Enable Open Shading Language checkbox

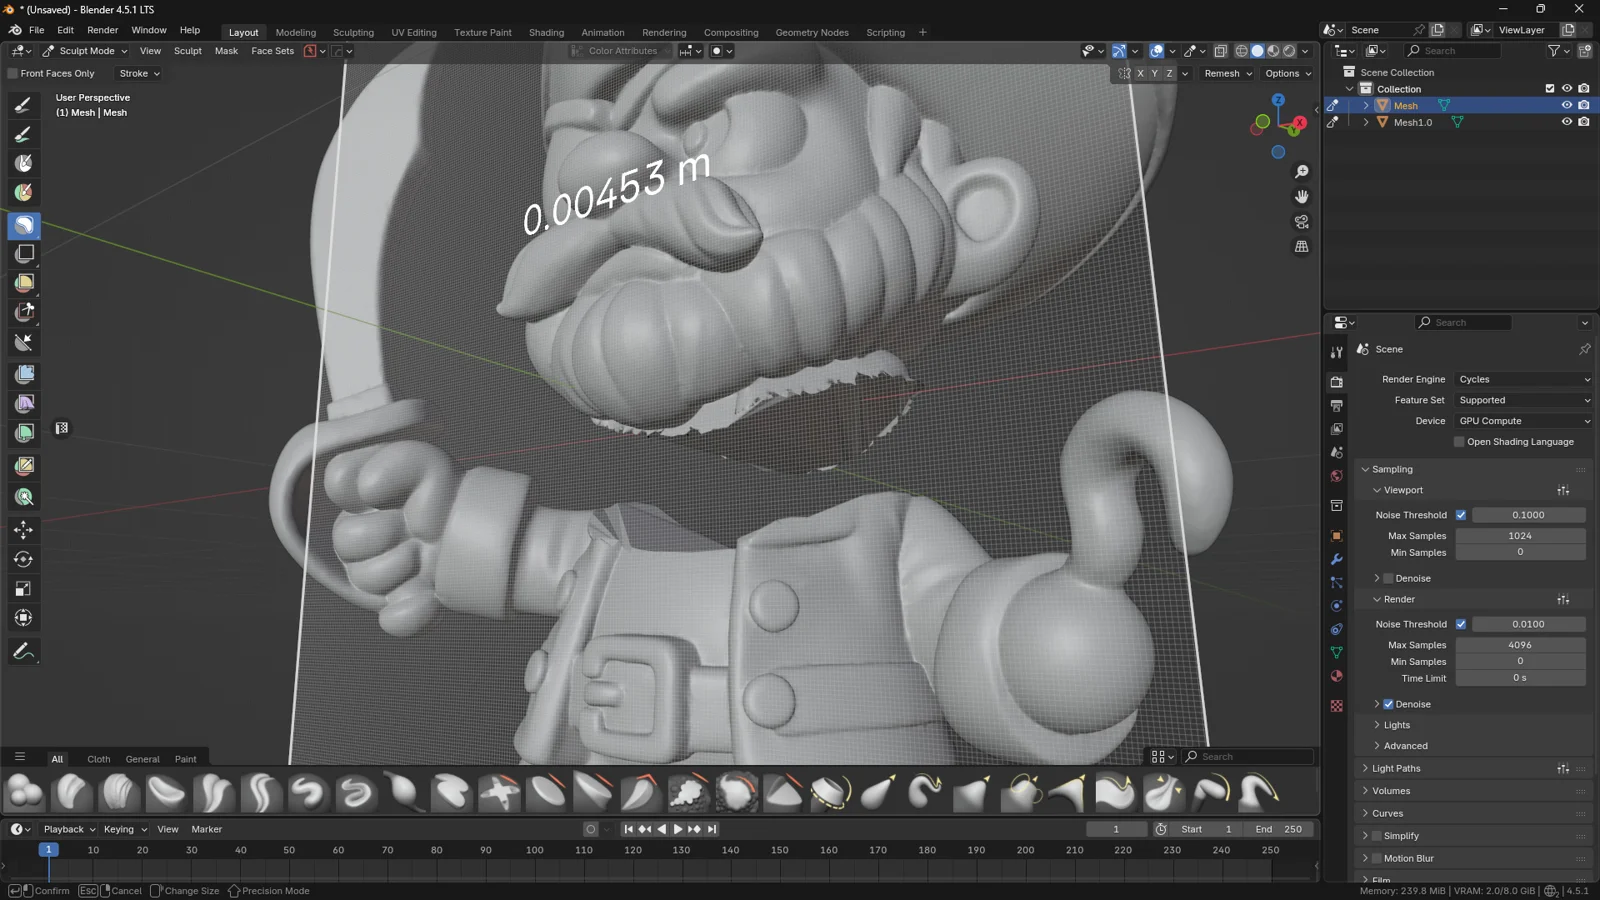pyautogui.click(x=1459, y=442)
